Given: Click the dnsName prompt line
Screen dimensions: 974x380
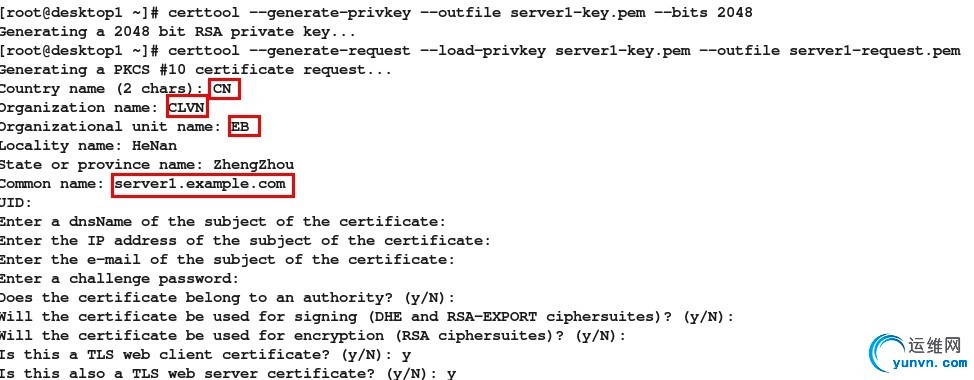Looking at the screenshot, I should (x=223, y=222).
